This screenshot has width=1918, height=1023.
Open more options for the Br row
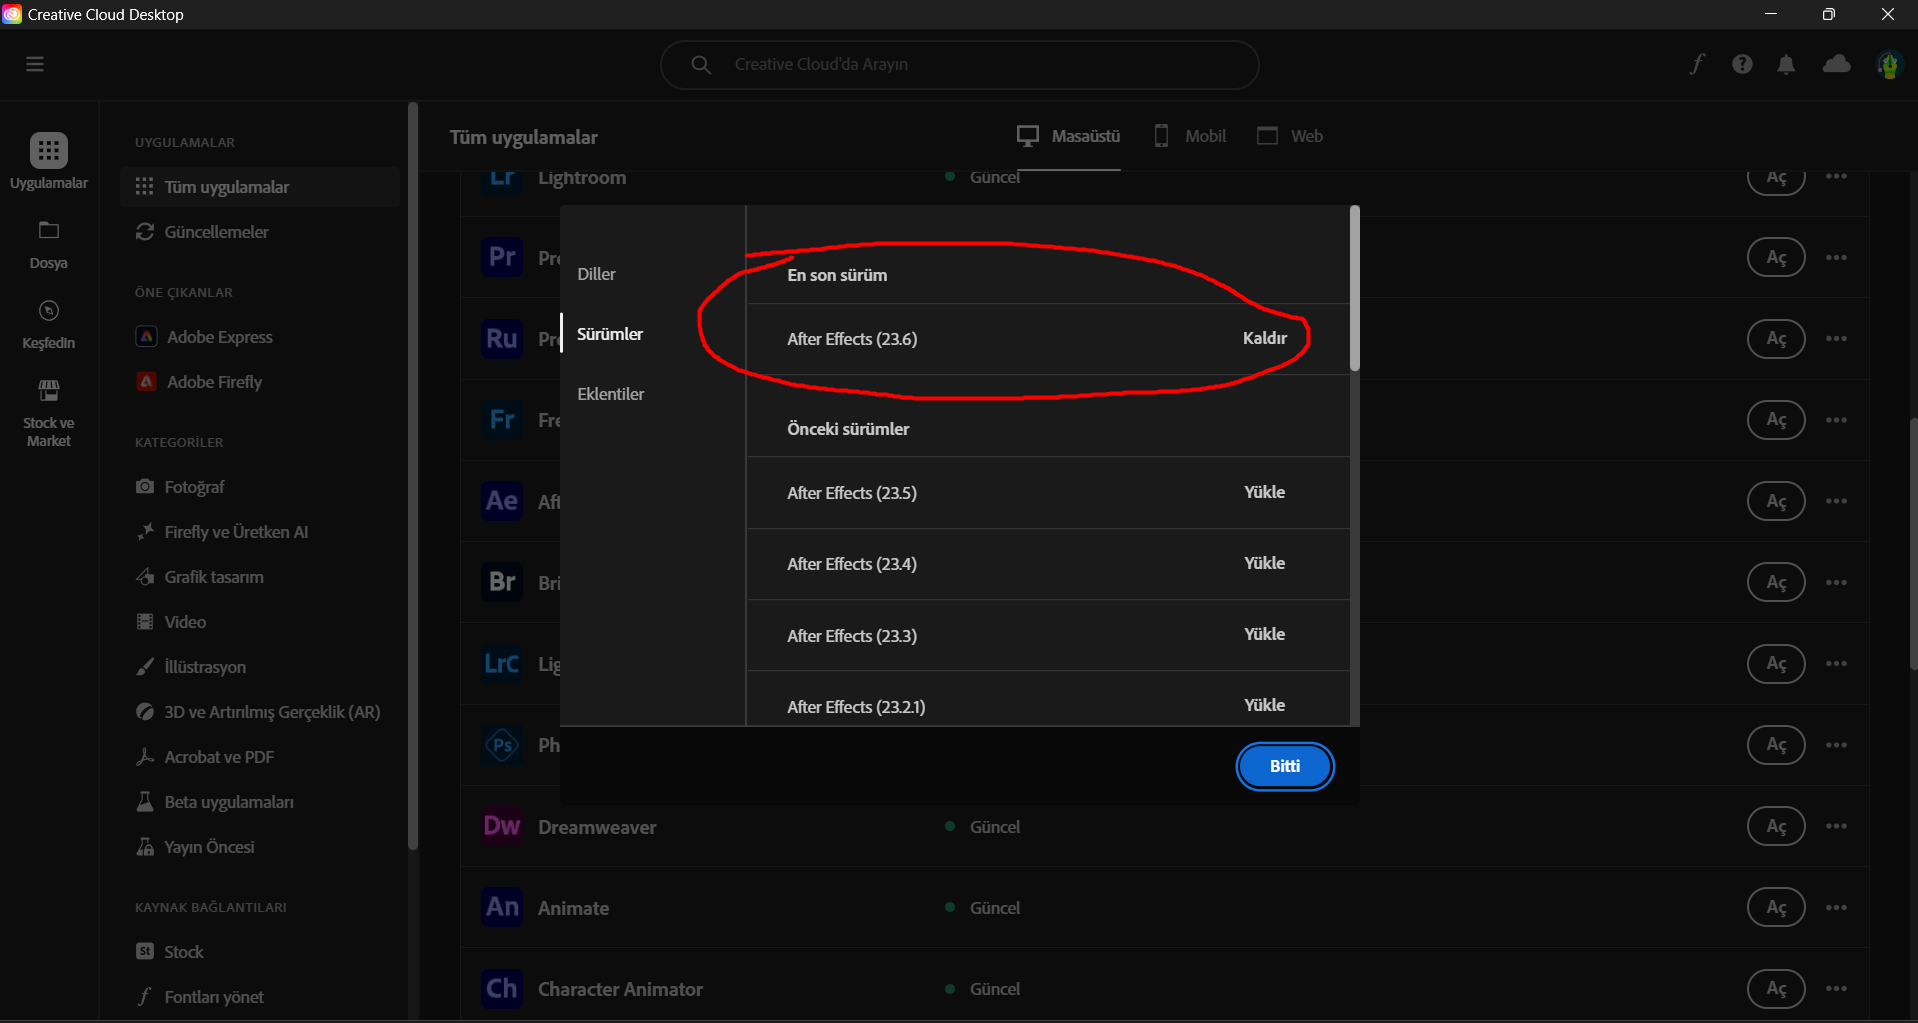(x=1836, y=582)
